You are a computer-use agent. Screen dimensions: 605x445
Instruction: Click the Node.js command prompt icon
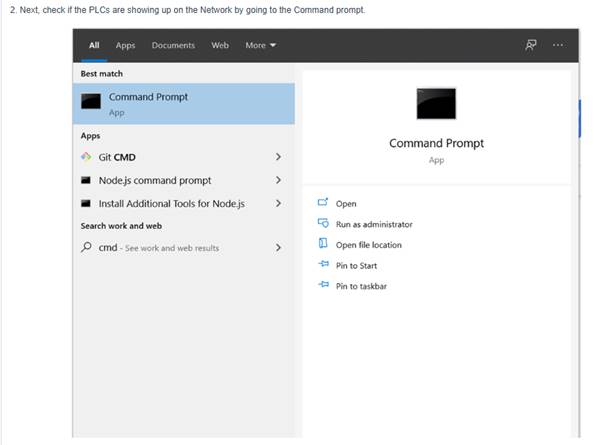(x=86, y=180)
